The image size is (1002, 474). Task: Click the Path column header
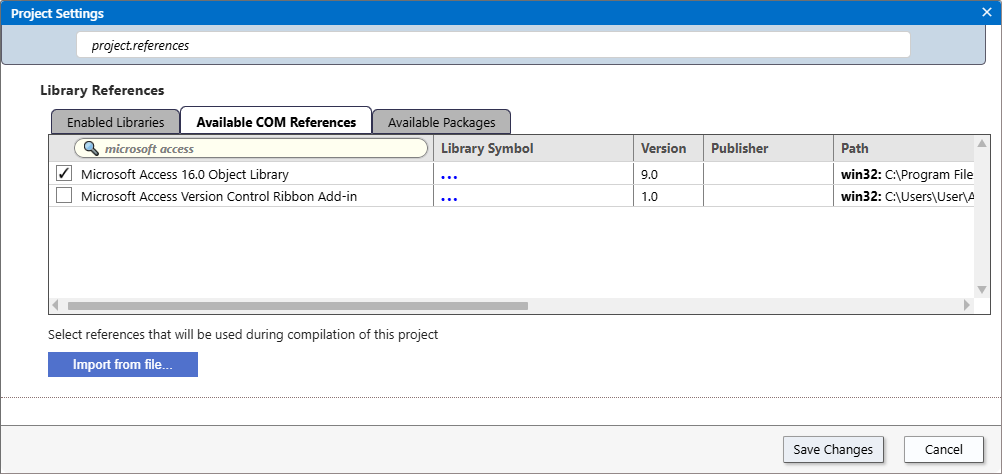click(900, 148)
